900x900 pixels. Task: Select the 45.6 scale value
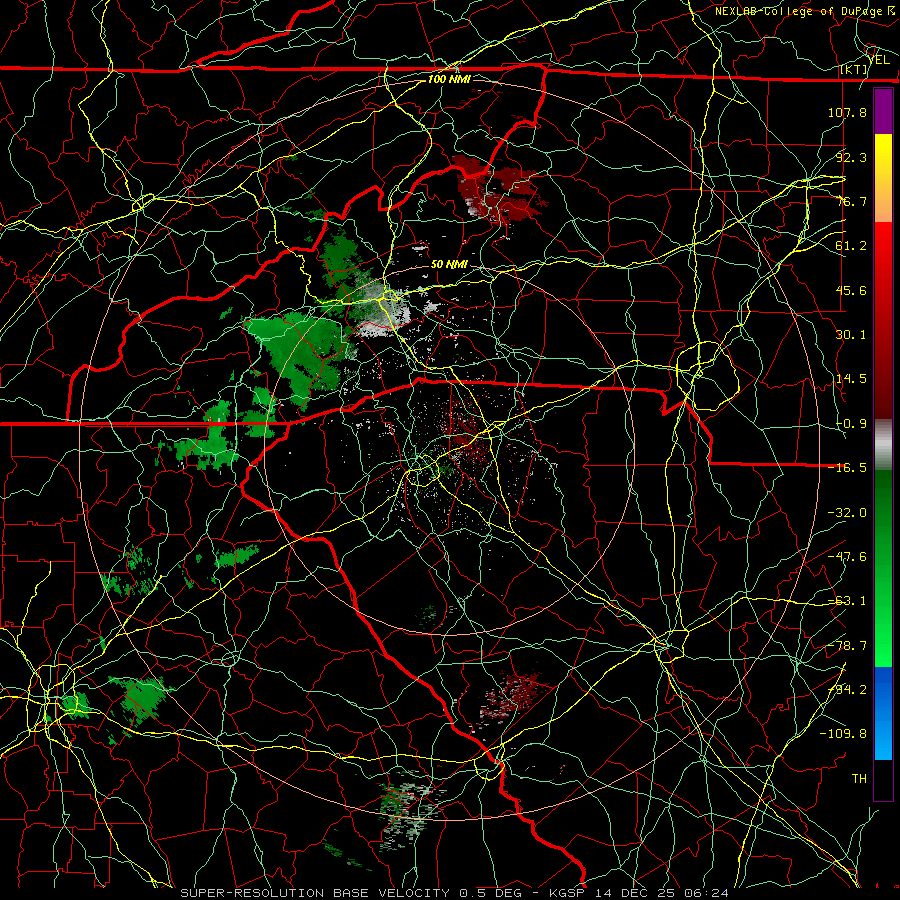[x=851, y=290]
